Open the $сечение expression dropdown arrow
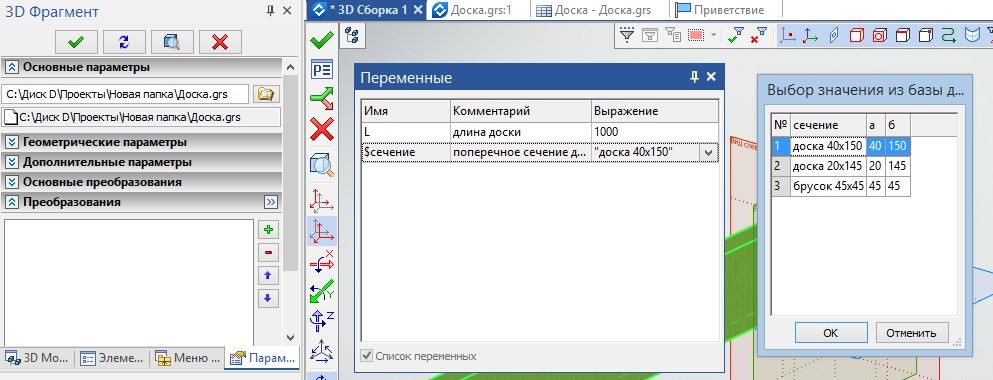 pyautogui.click(x=708, y=153)
